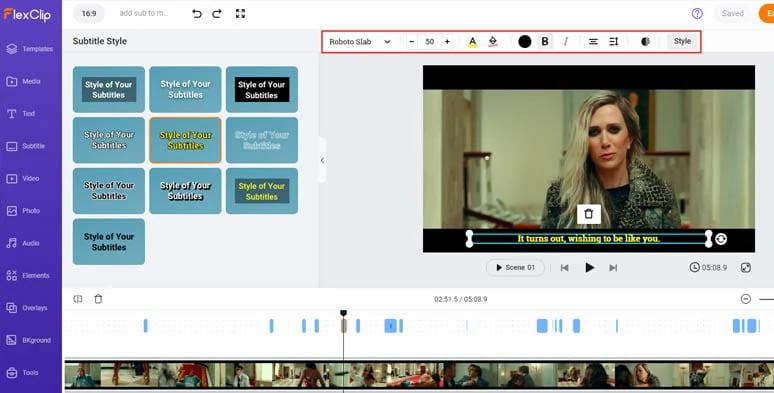Play the video preview
Screen dimensions: 774x393
pyautogui.click(x=589, y=268)
